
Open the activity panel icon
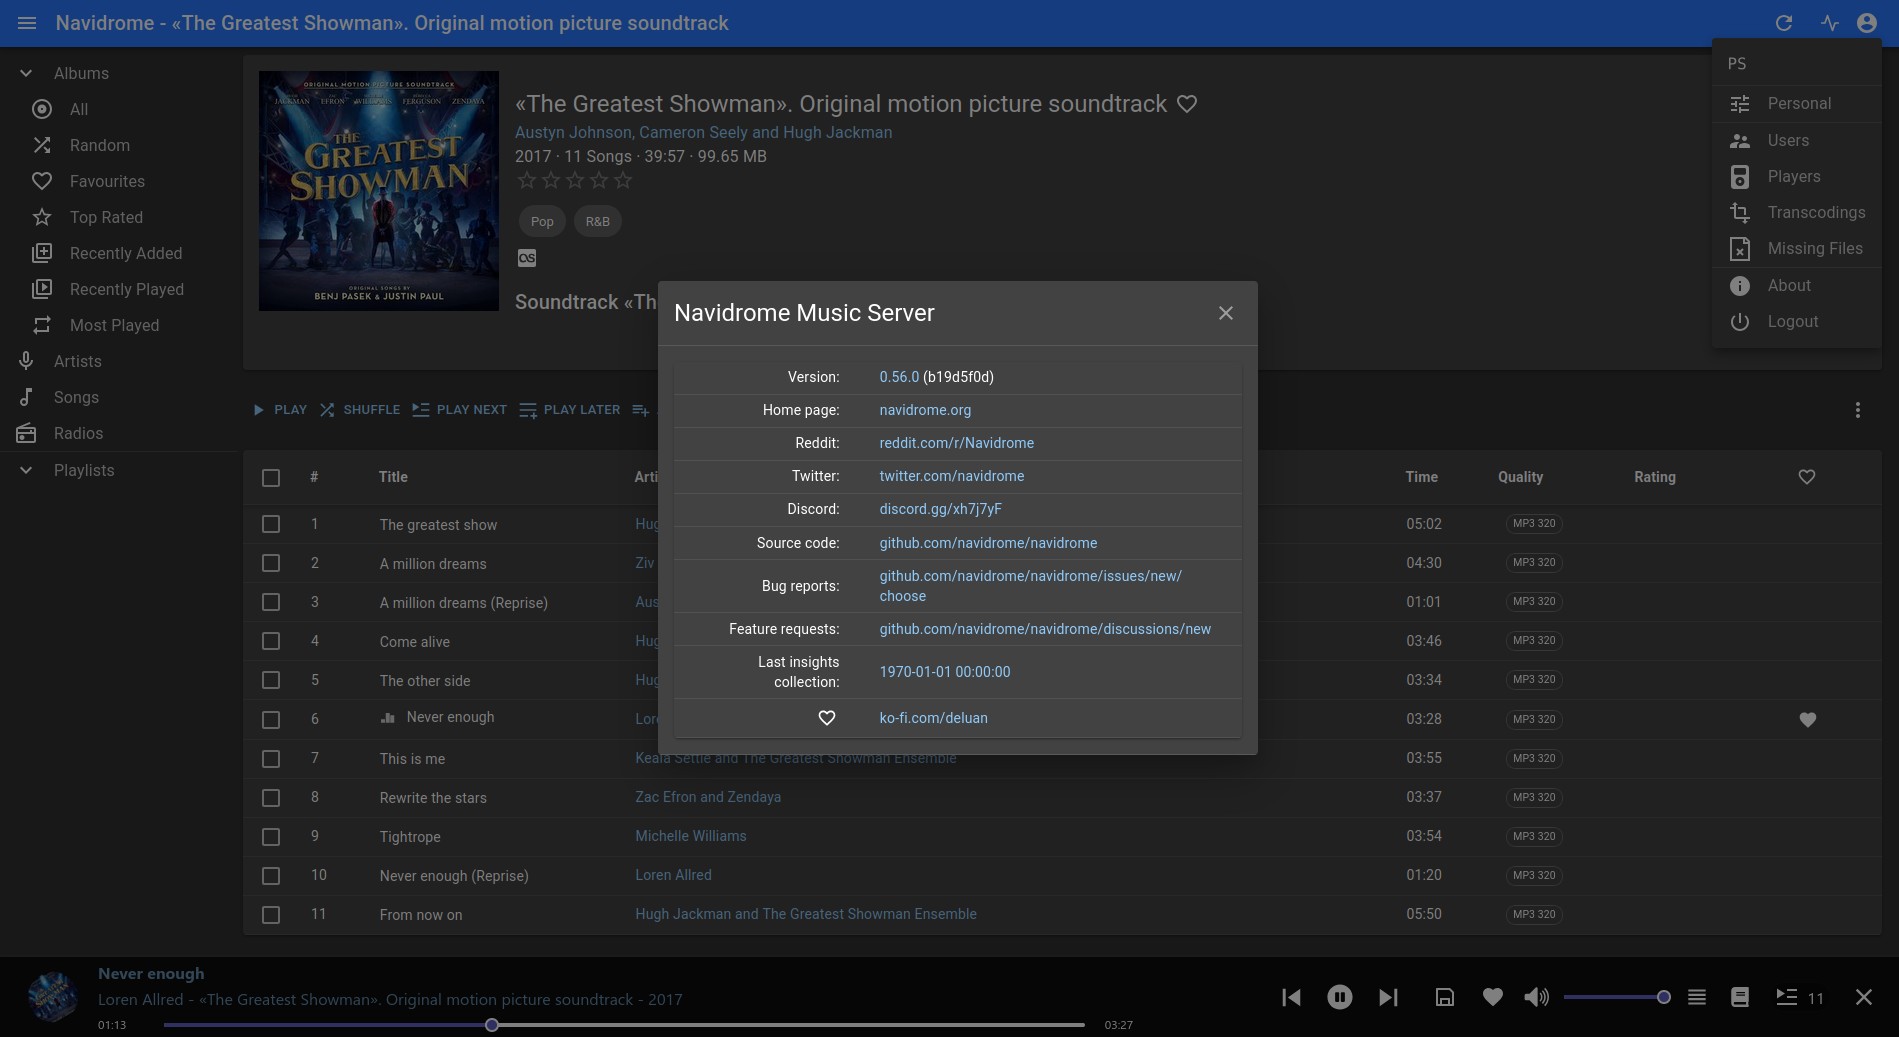click(x=1830, y=23)
